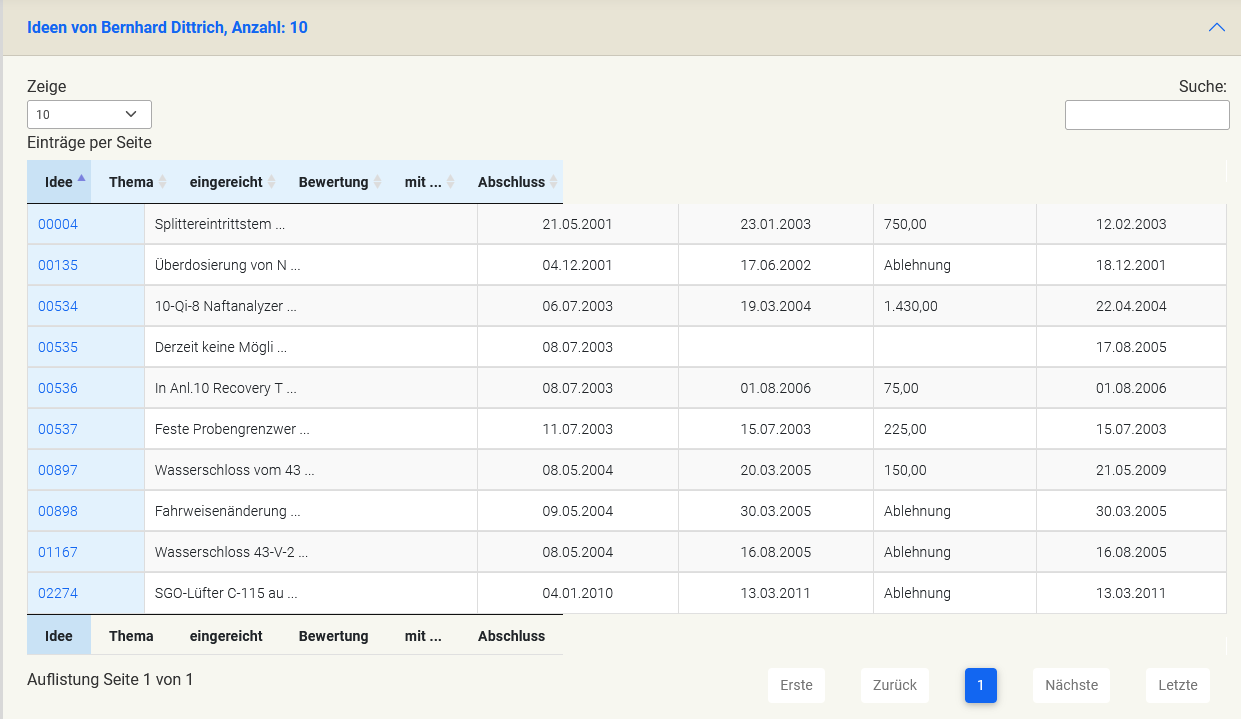Jump to the Letzte page button
Screen dimensions: 1241x719
(1177, 685)
